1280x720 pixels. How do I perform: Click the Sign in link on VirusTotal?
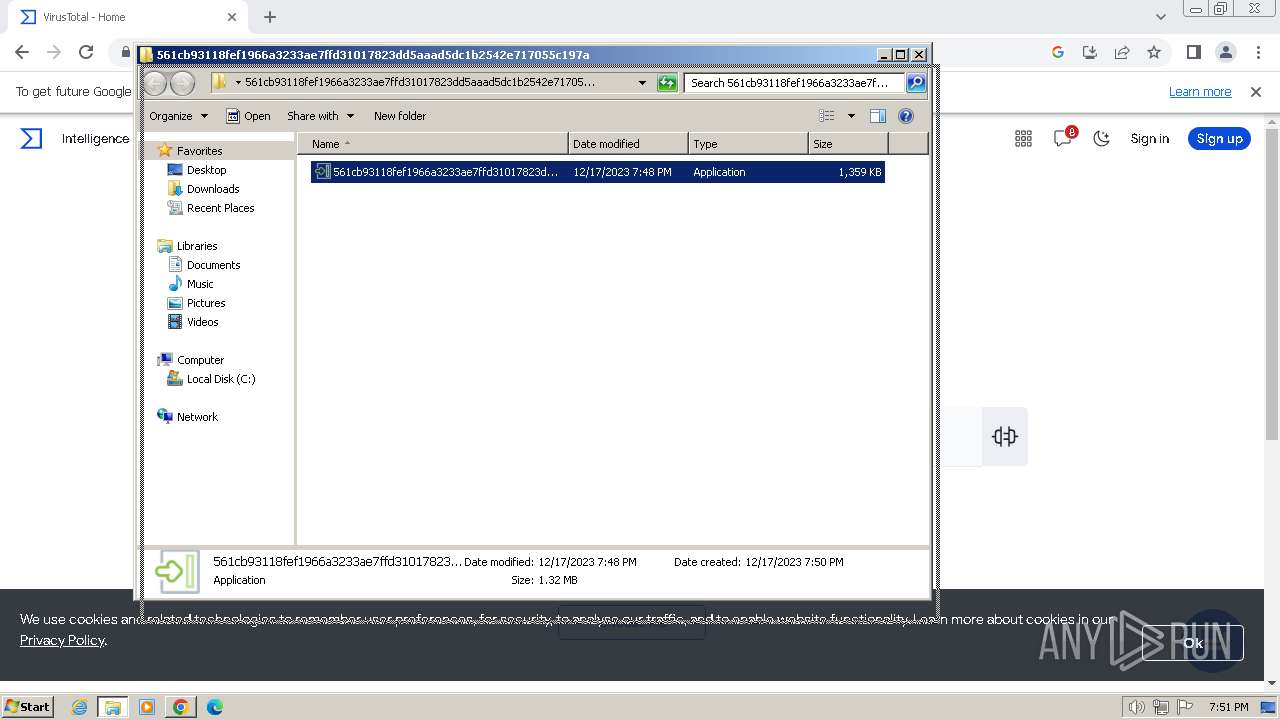(x=1149, y=139)
